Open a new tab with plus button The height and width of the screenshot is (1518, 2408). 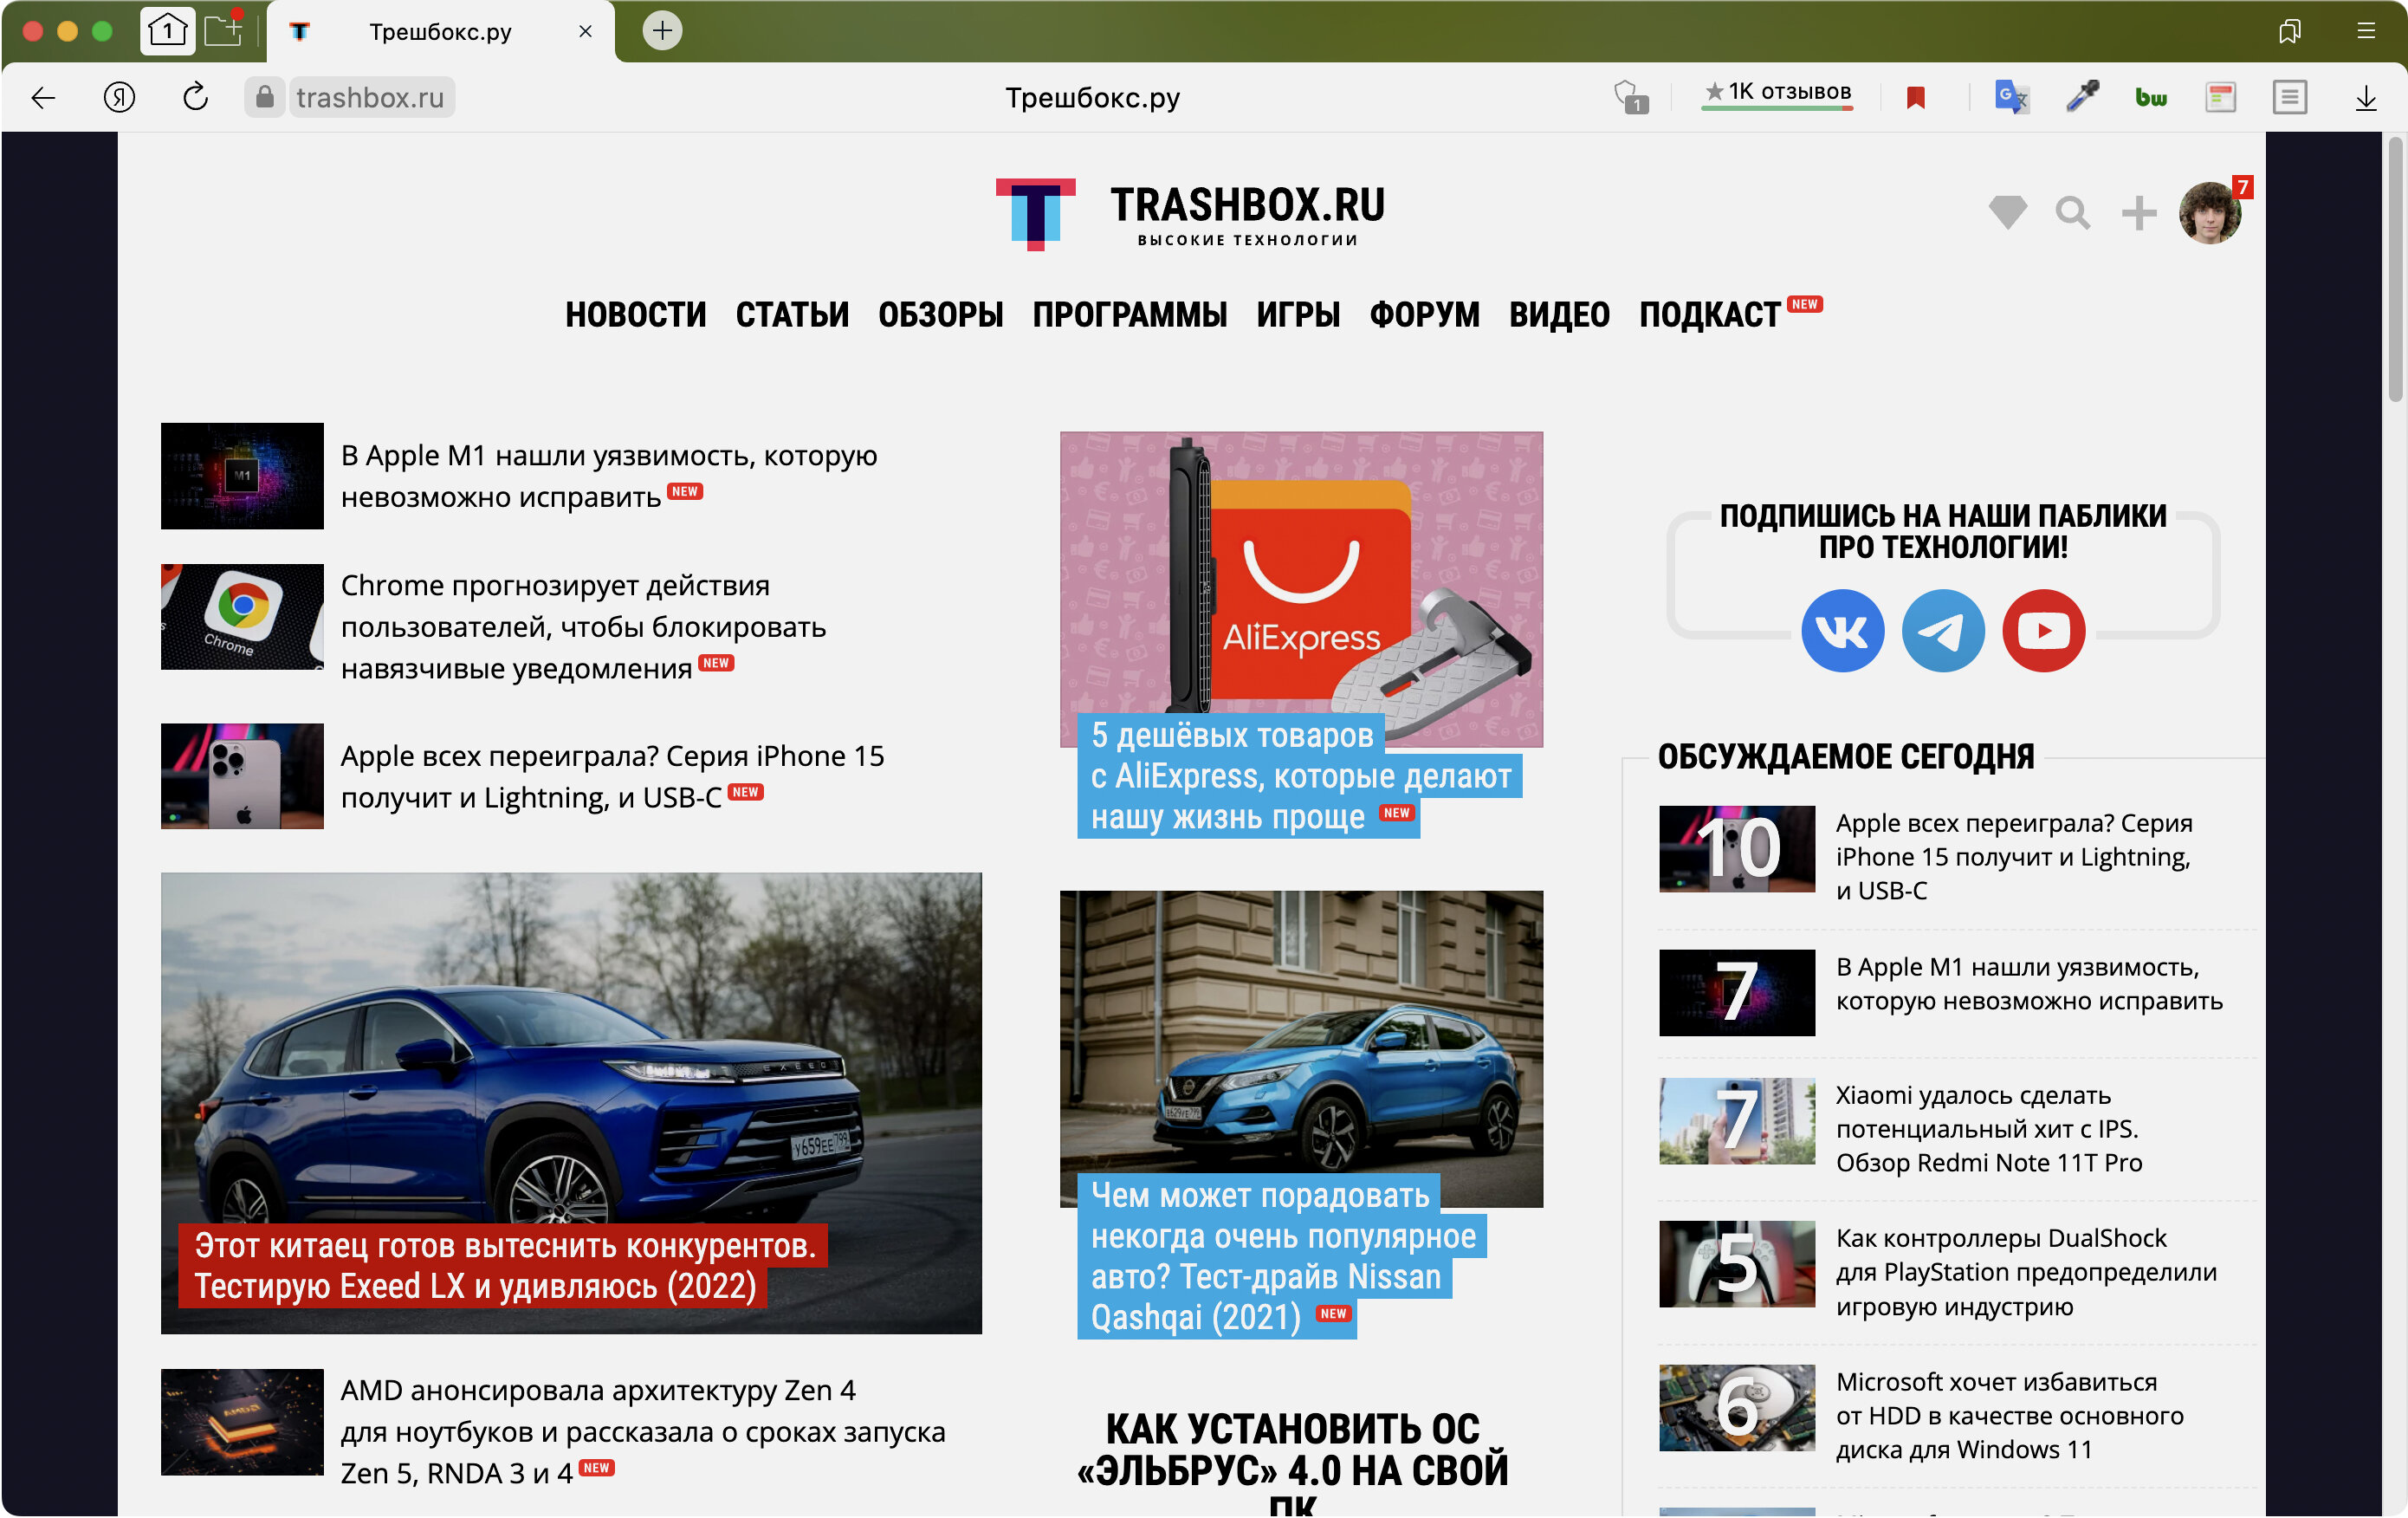point(662,31)
